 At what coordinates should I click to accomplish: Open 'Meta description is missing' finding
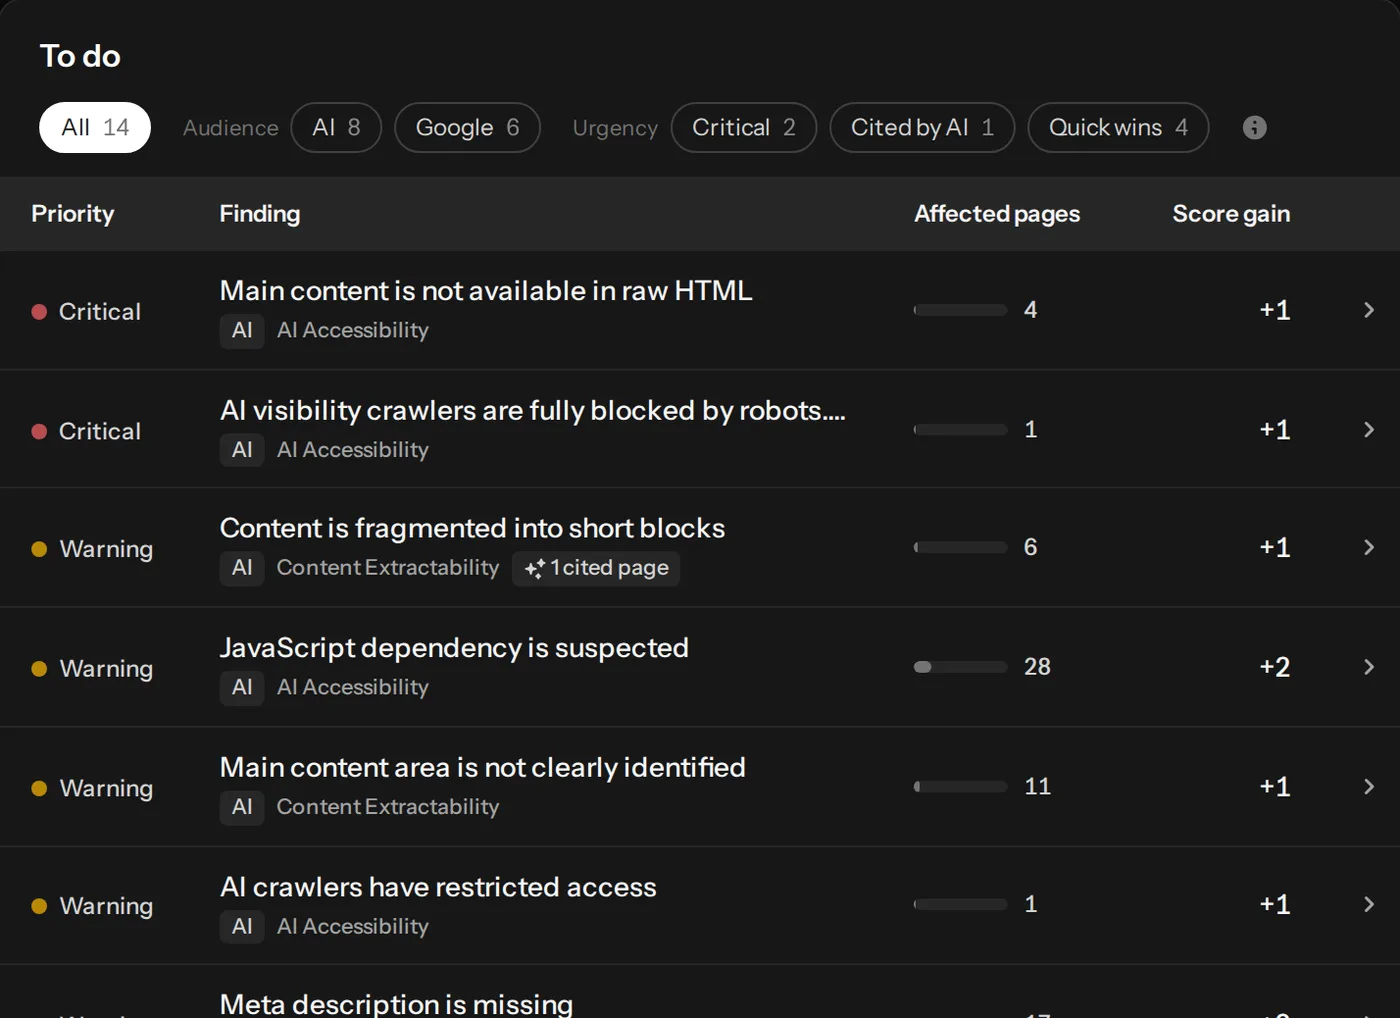tap(396, 1004)
